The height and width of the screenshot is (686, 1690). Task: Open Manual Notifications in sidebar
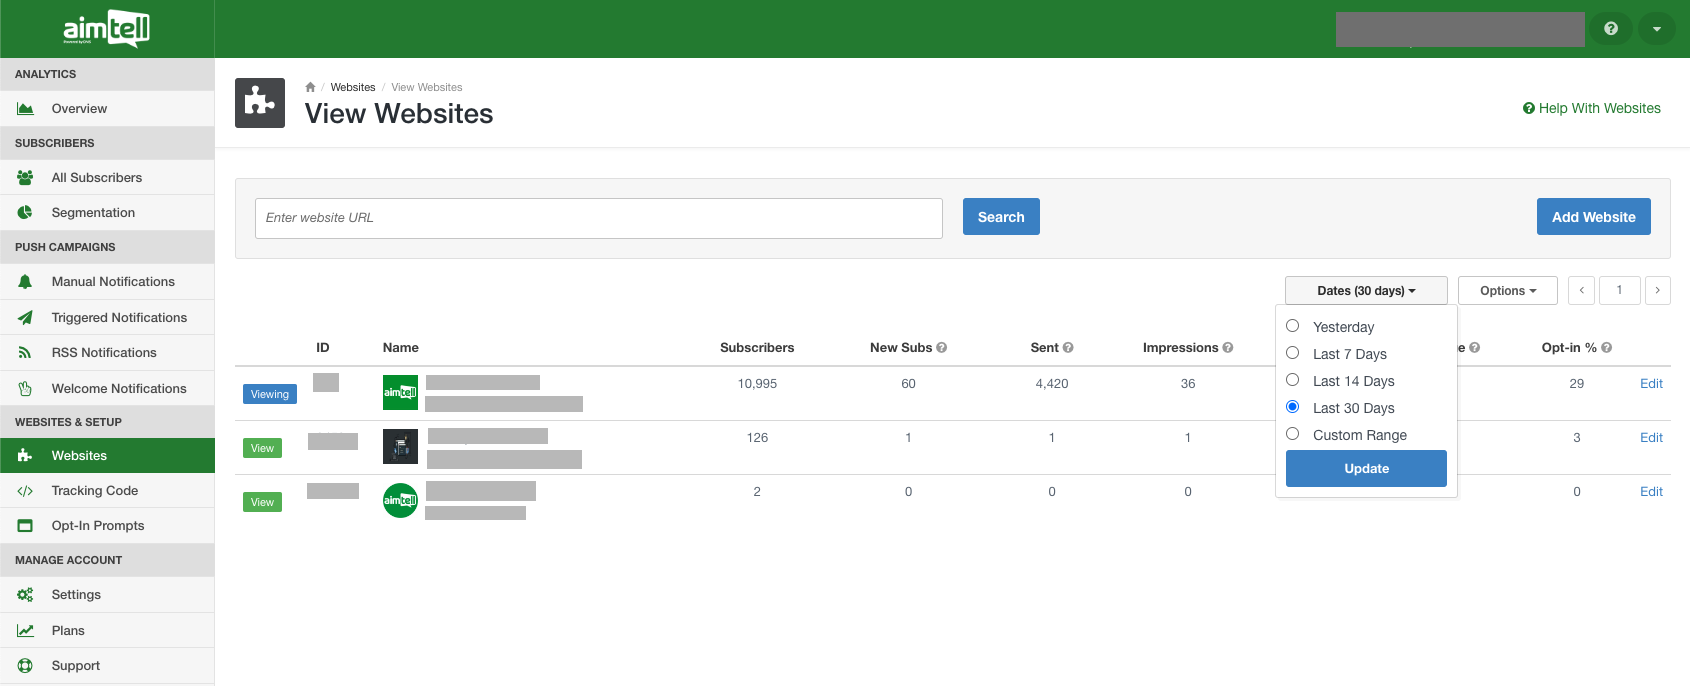[x=113, y=282]
